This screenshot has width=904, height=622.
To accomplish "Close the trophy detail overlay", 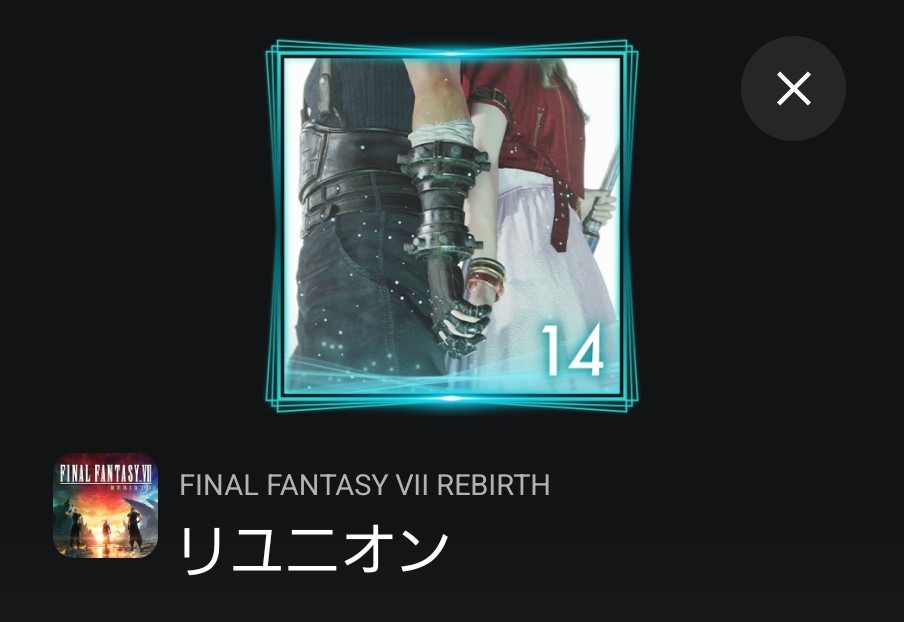I will coord(793,88).
